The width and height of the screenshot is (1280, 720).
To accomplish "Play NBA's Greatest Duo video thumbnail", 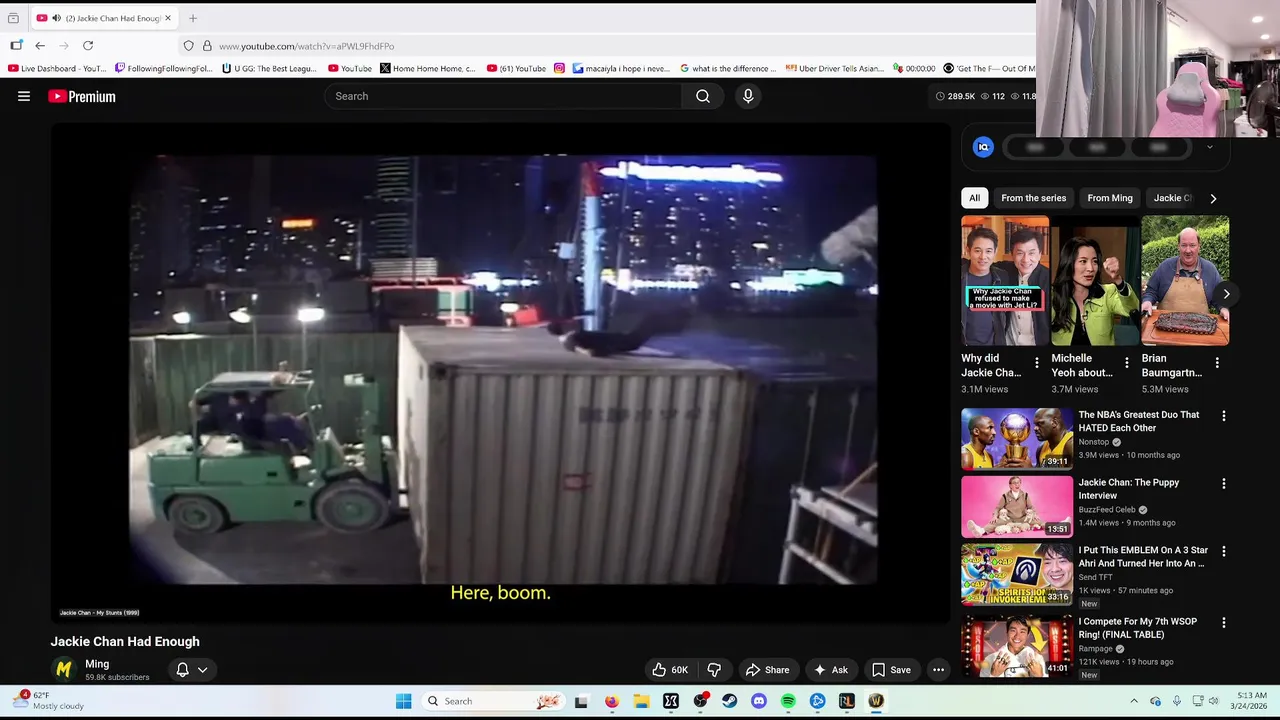I will tap(1017, 438).
